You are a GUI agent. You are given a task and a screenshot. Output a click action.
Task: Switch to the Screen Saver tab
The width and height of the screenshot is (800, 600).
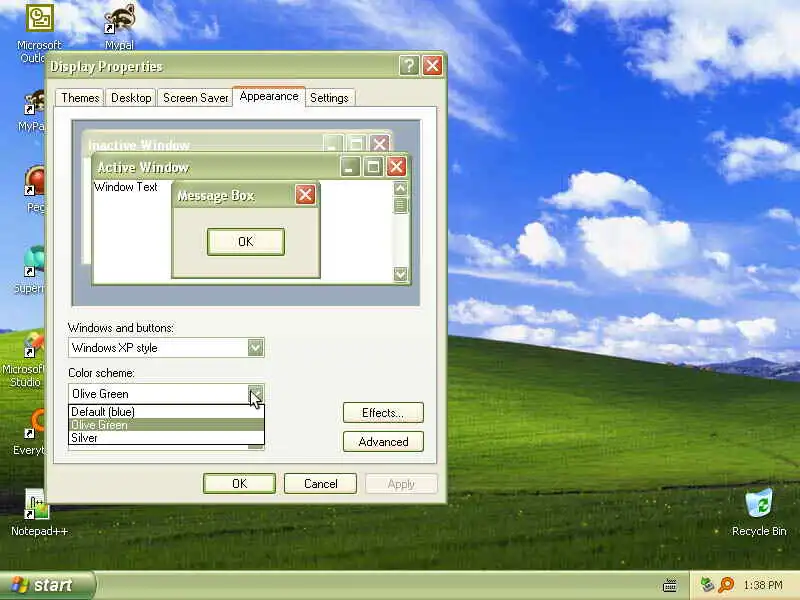pyautogui.click(x=195, y=97)
